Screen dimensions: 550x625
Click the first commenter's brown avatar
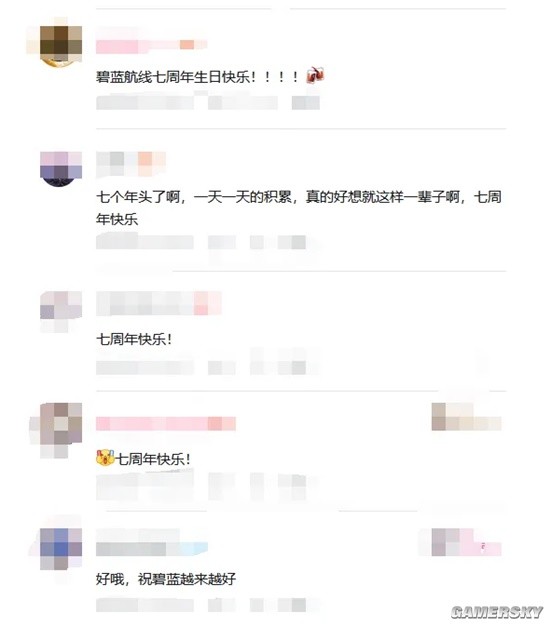(61, 44)
